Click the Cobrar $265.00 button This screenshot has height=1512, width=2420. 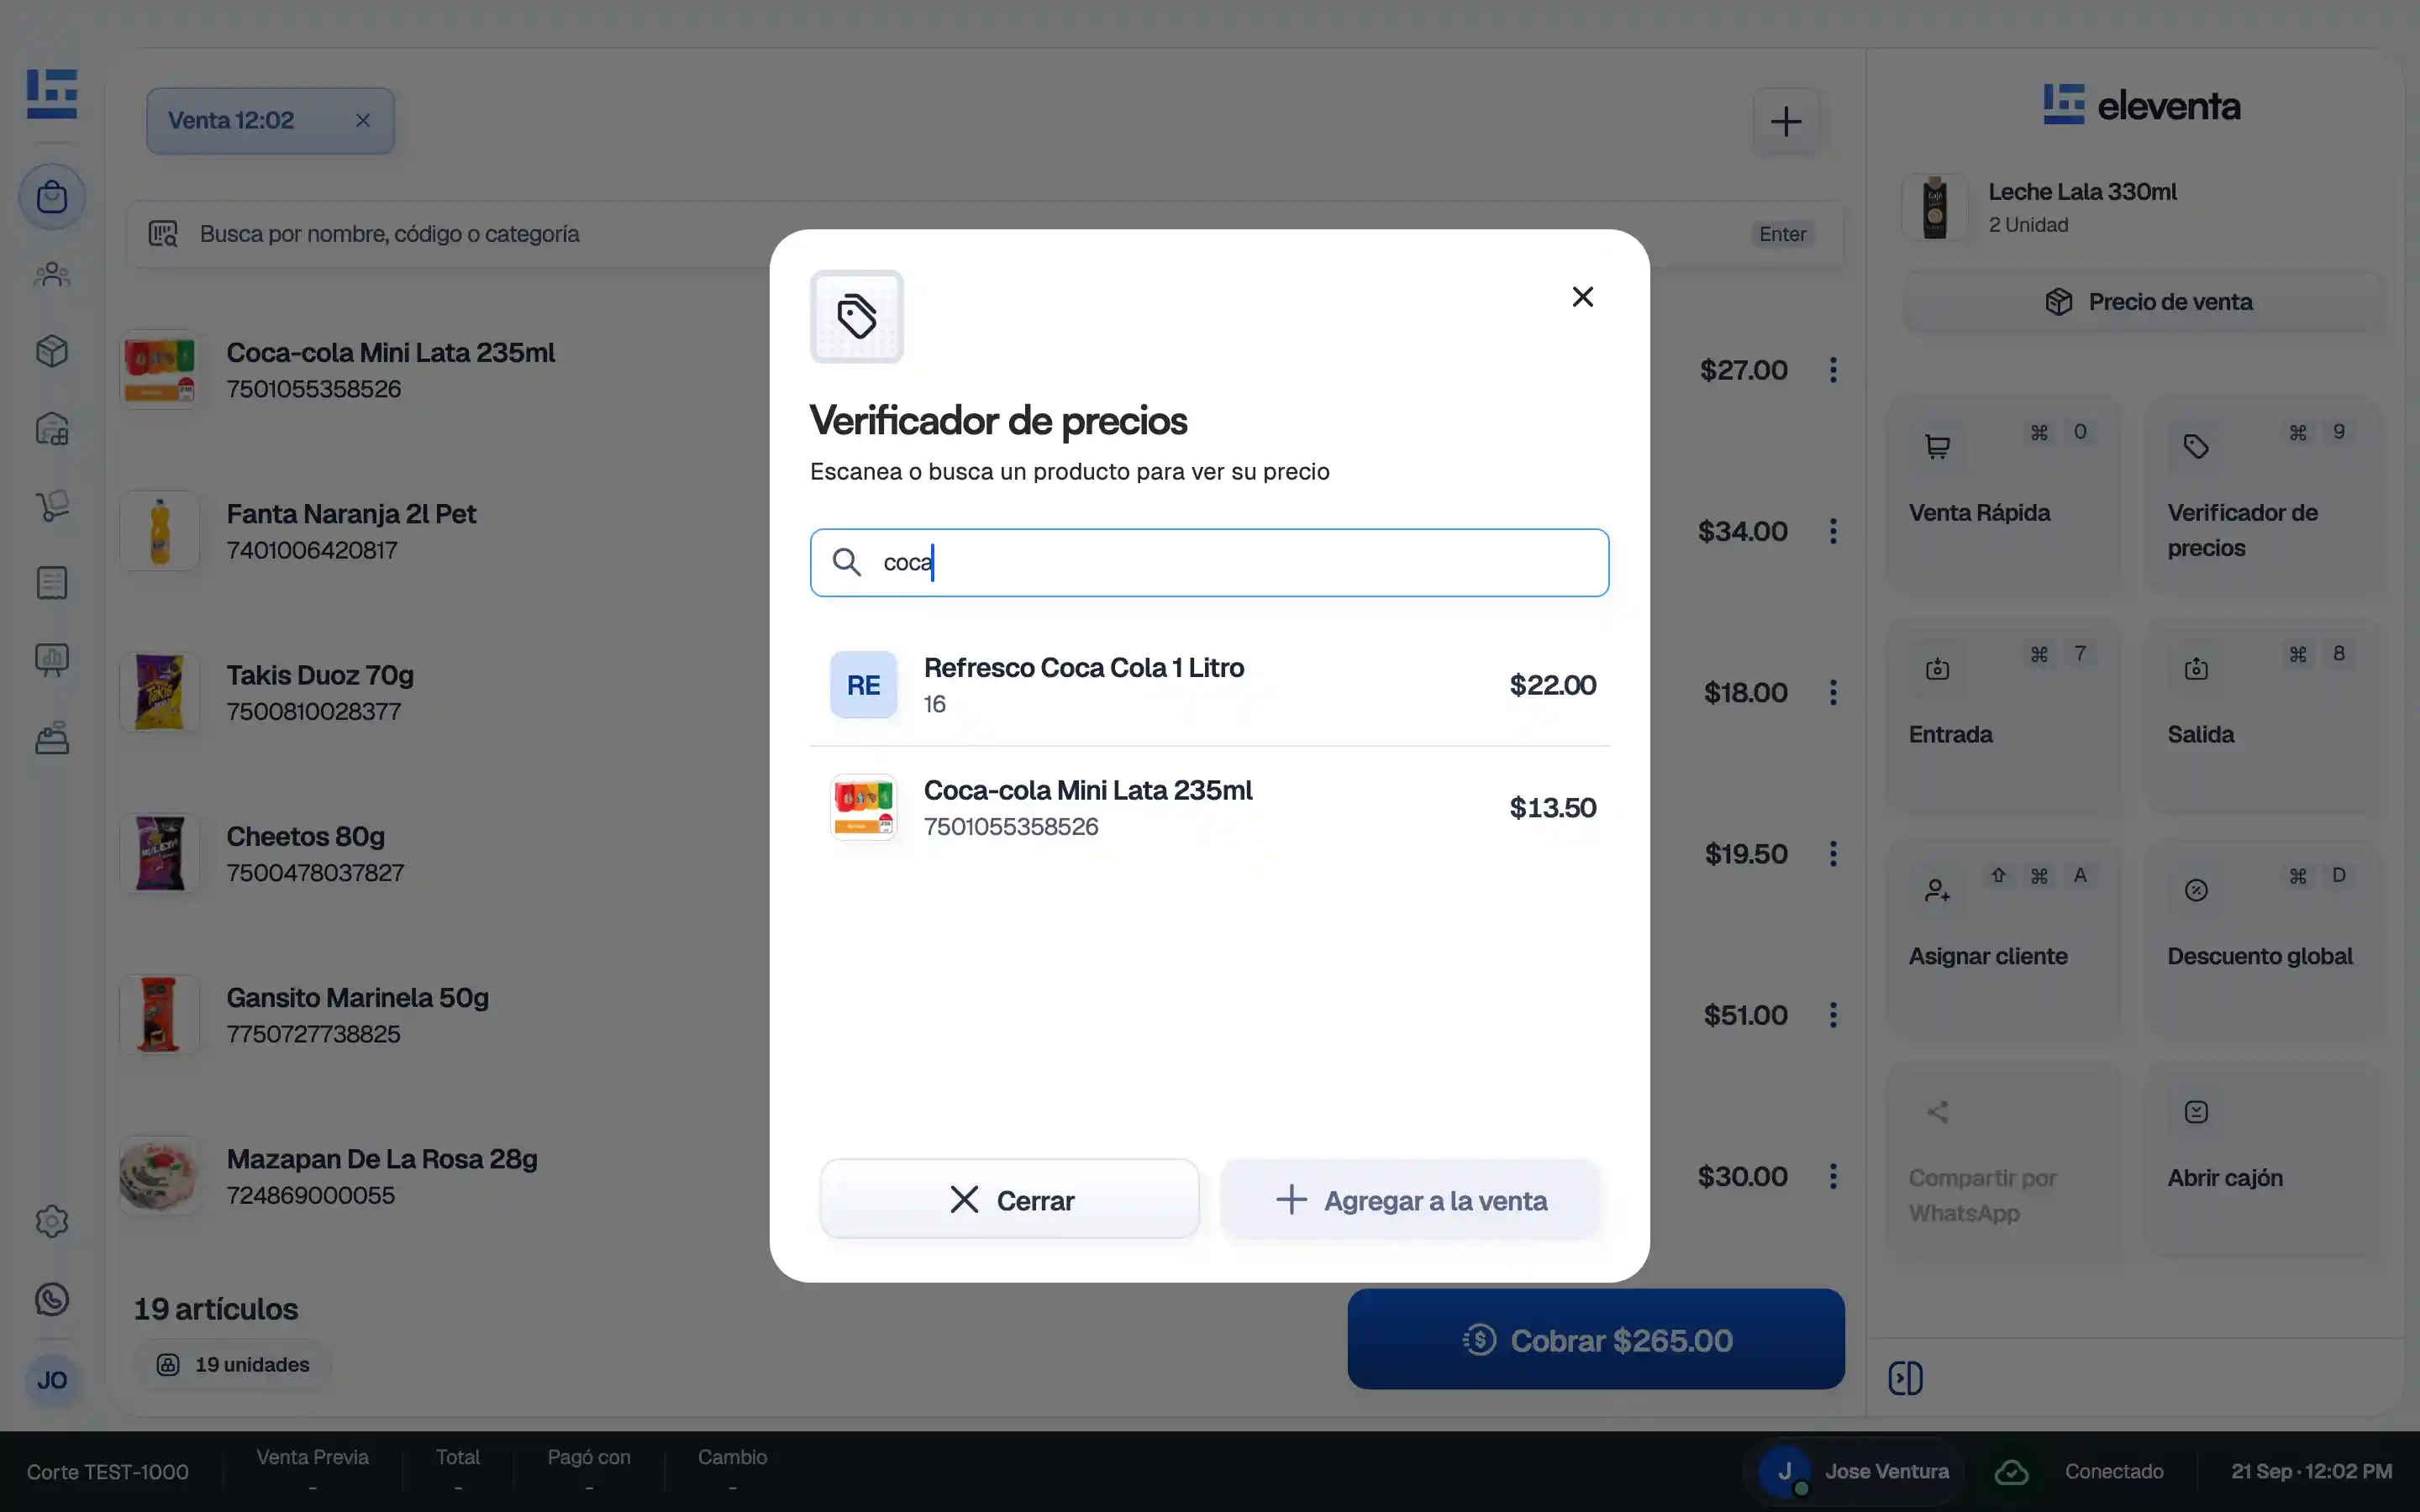coord(1596,1339)
